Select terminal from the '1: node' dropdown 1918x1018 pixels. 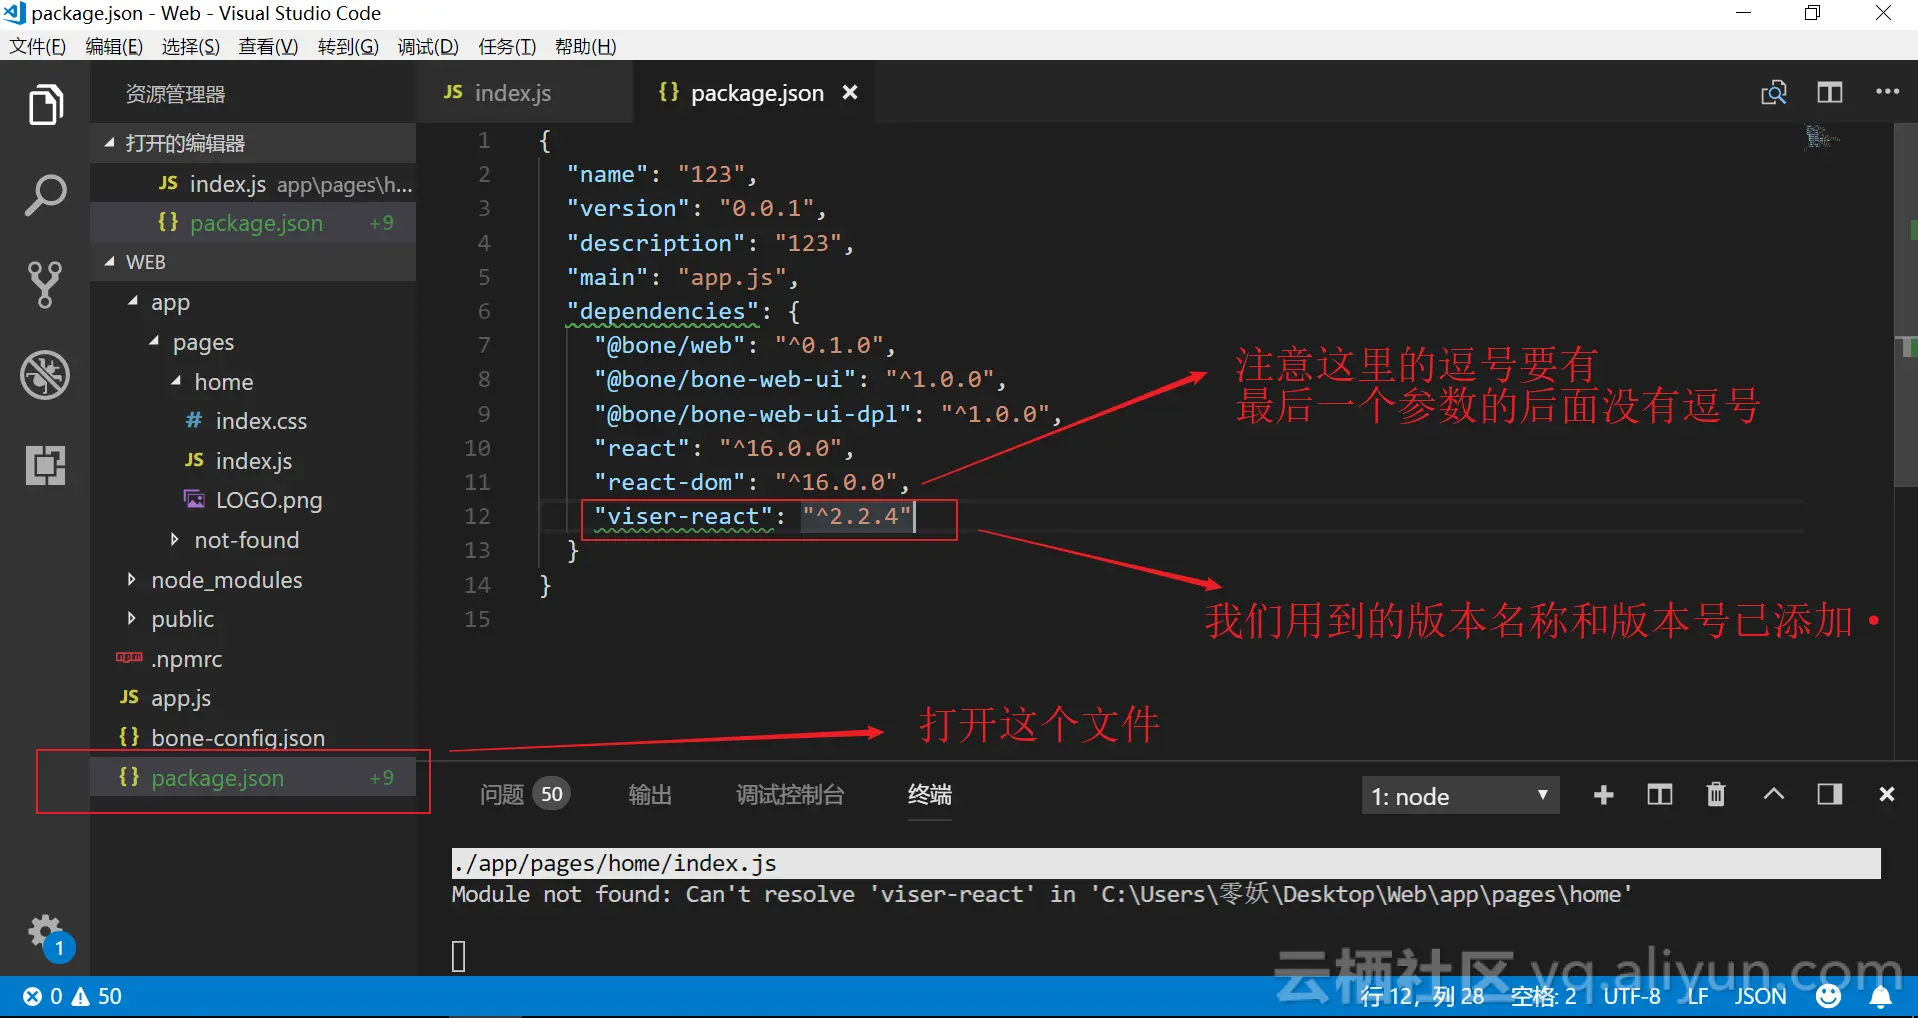coord(1460,796)
